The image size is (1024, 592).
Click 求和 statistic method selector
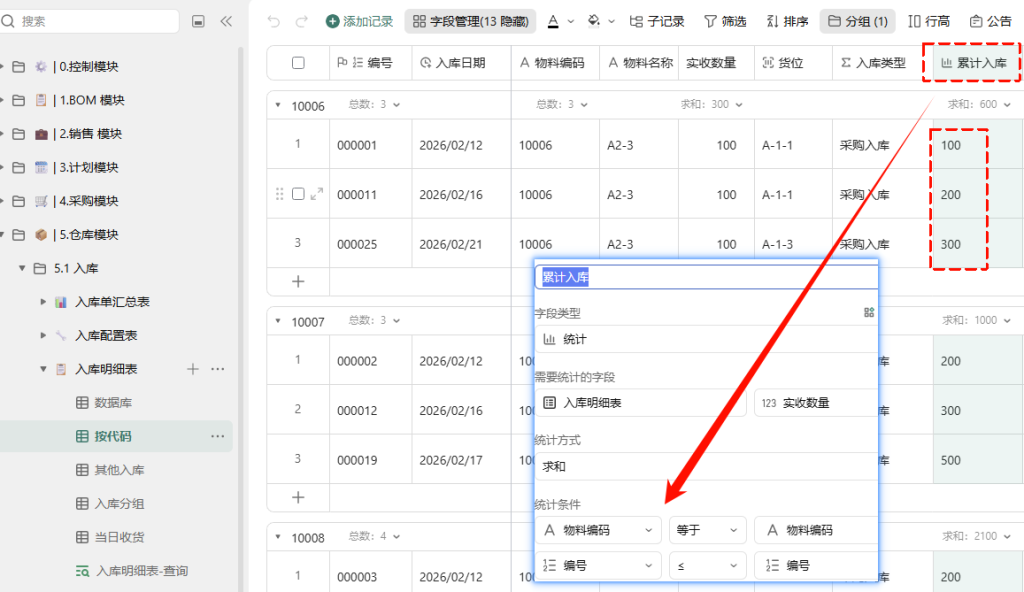[x=706, y=467]
